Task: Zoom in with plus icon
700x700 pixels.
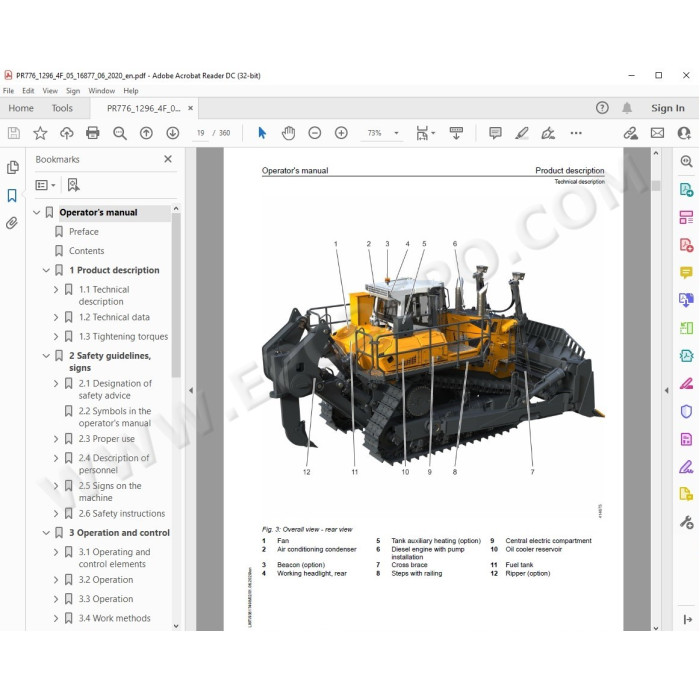Action: 341,133
